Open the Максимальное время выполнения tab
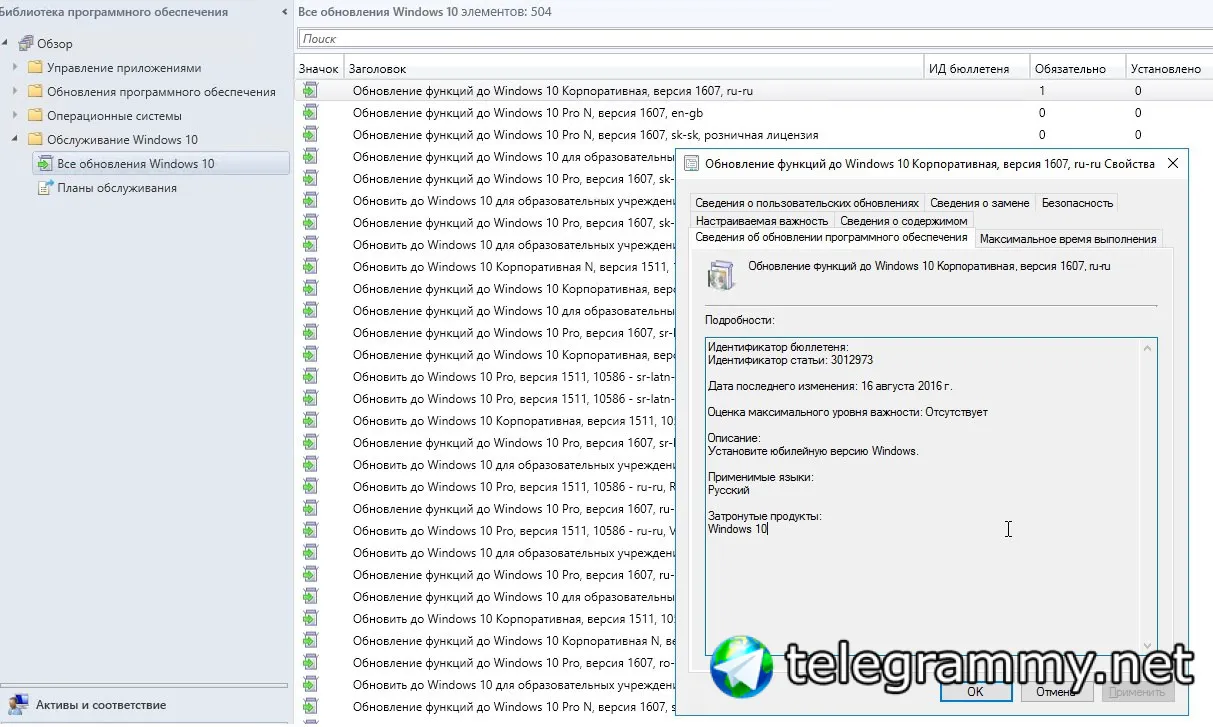Viewport: 1213px width, 727px height. tap(1068, 239)
